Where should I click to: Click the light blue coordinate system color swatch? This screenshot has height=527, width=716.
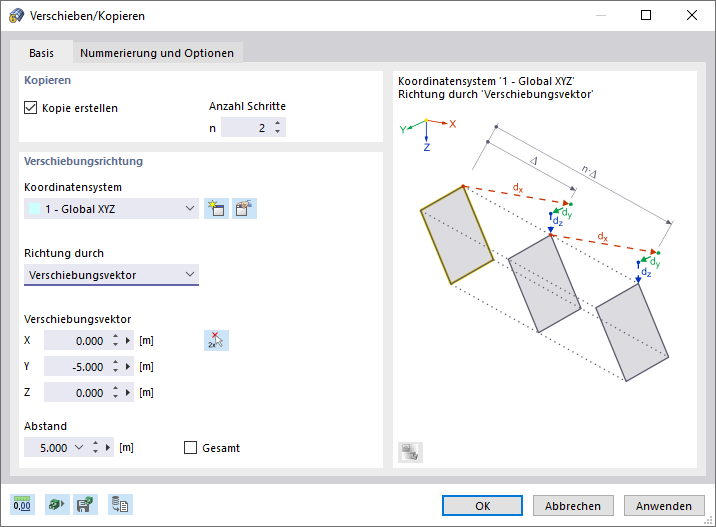(x=35, y=209)
